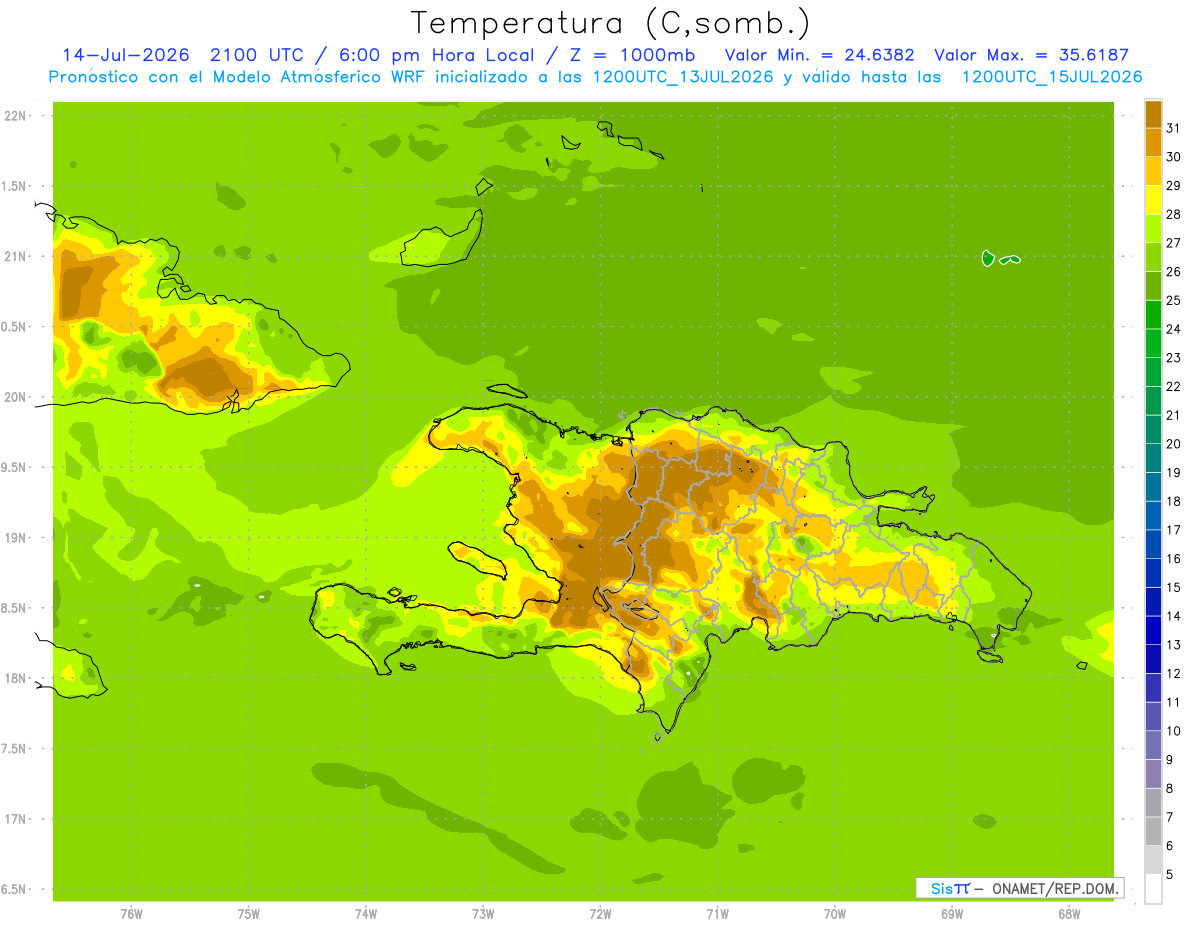The width and height of the screenshot is (1200, 927).
Task: Click legend value "11"
Action: [x=1175, y=703]
